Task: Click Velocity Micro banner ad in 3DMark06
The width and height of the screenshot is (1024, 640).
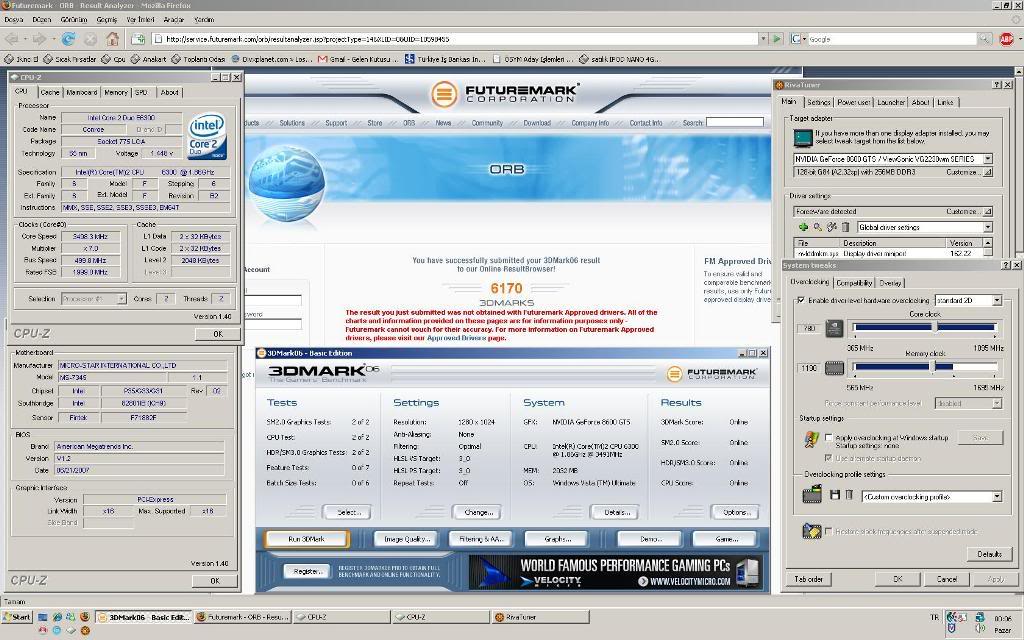Action: pos(615,573)
